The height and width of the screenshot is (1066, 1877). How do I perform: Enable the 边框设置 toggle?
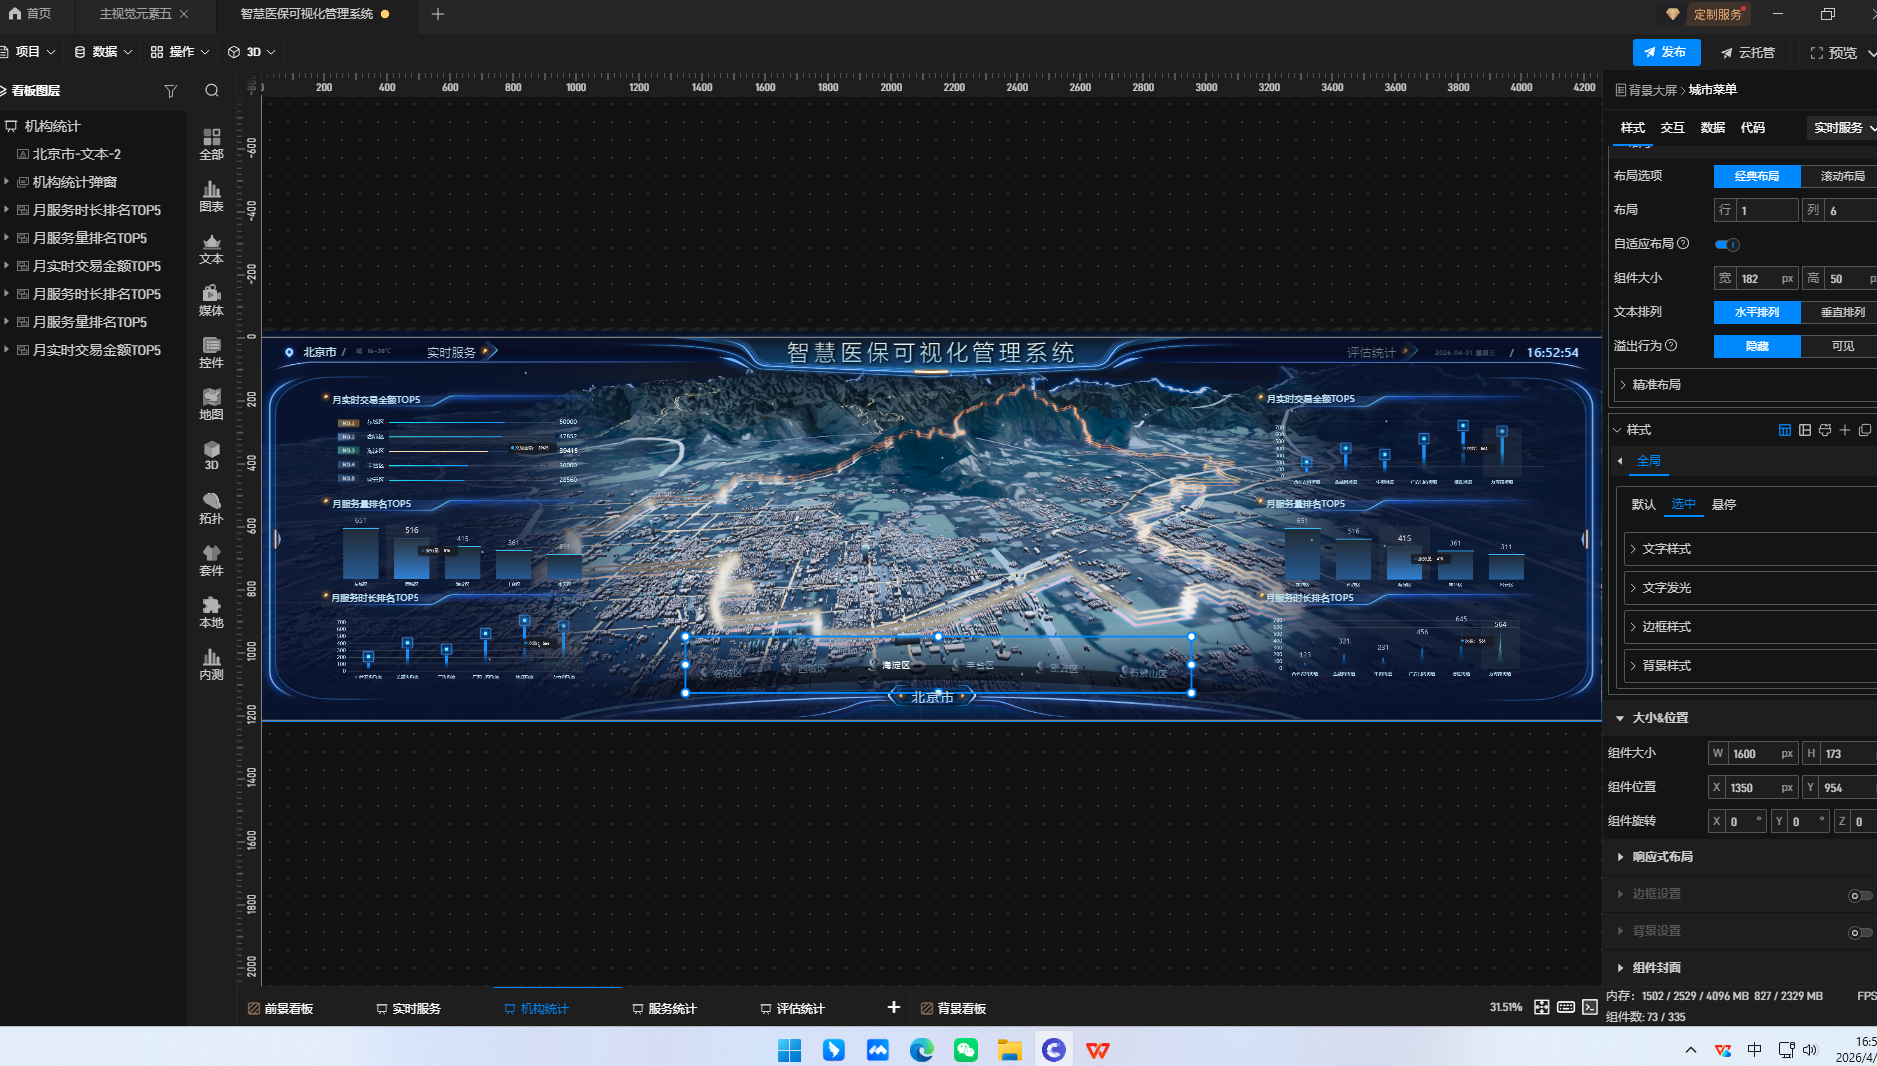click(1859, 895)
